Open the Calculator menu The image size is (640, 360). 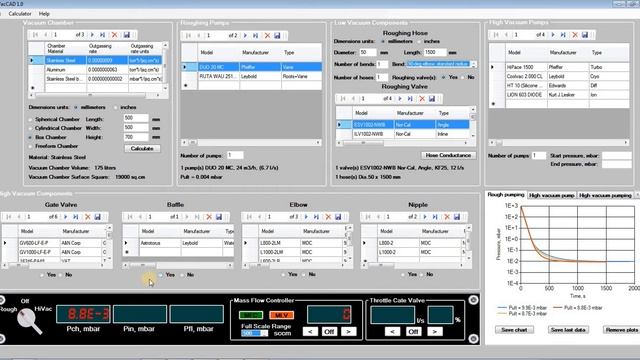click(x=20, y=14)
